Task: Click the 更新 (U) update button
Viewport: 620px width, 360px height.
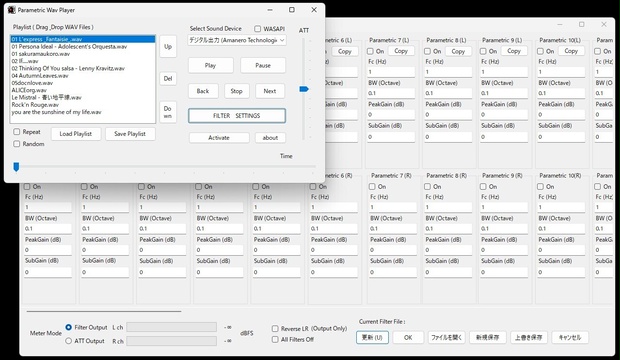Action: click(x=372, y=337)
